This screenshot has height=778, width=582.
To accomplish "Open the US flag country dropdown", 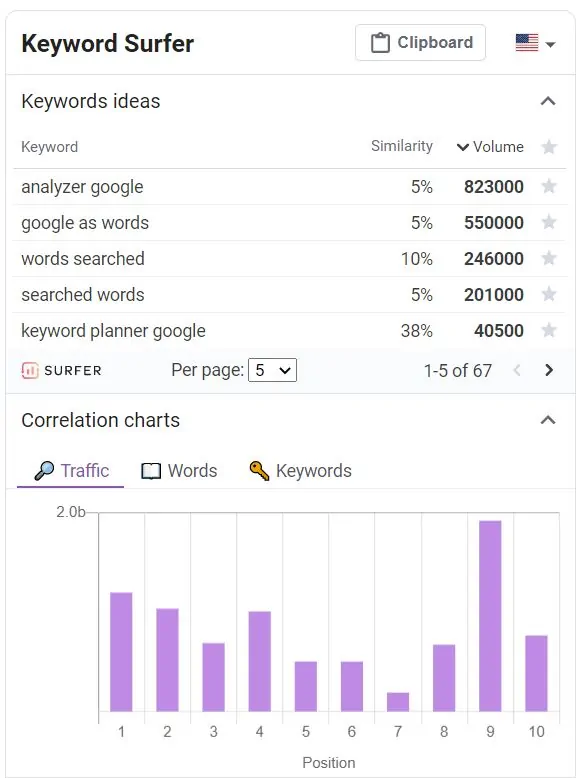I will pyautogui.click(x=535, y=43).
